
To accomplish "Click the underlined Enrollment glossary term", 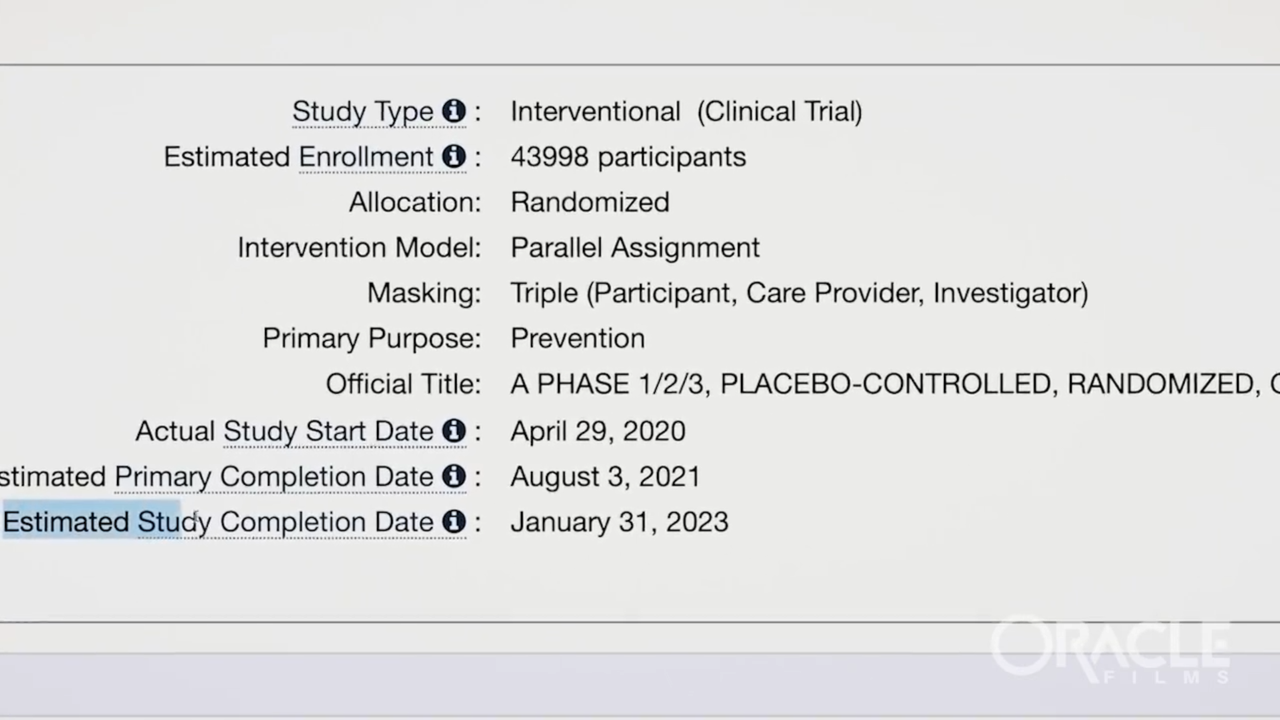I will [366, 157].
